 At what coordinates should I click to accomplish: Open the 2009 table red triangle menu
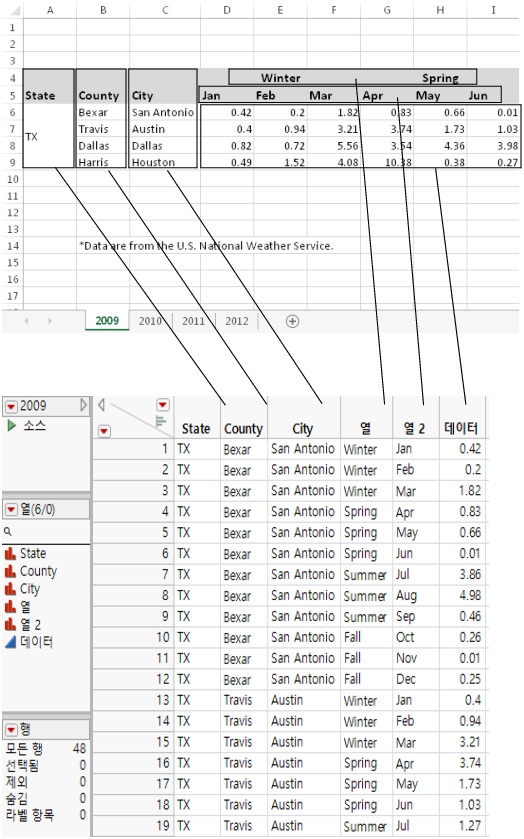click(11, 407)
